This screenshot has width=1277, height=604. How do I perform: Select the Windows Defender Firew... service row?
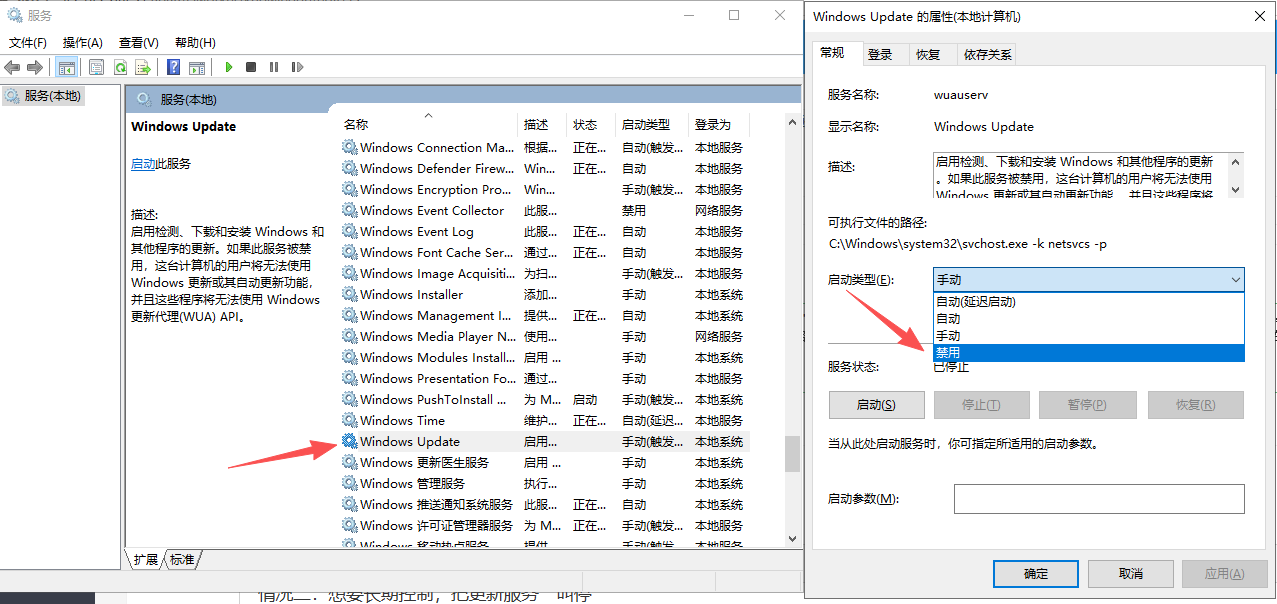tap(545, 168)
